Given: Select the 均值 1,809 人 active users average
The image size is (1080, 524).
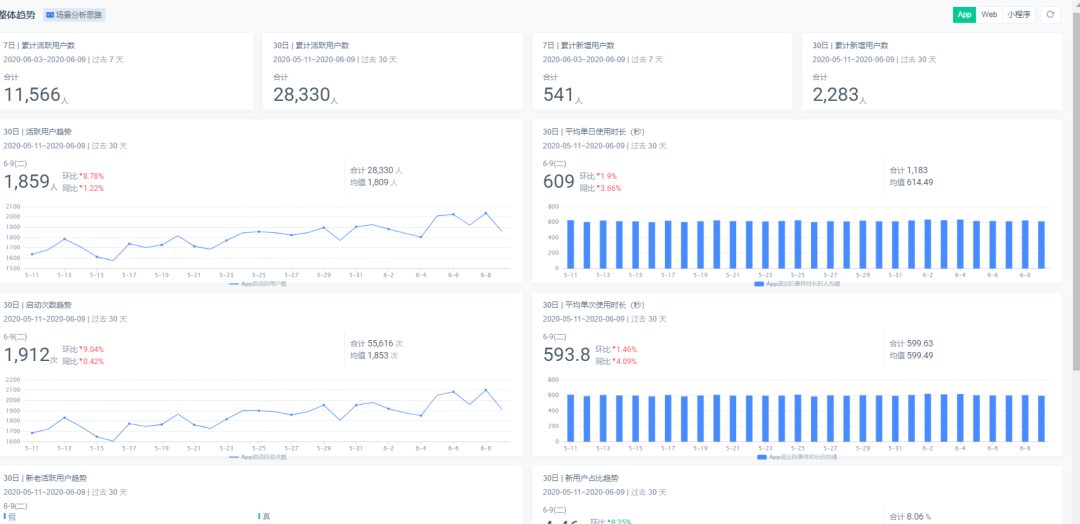Looking at the screenshot, I should point(374,182).
